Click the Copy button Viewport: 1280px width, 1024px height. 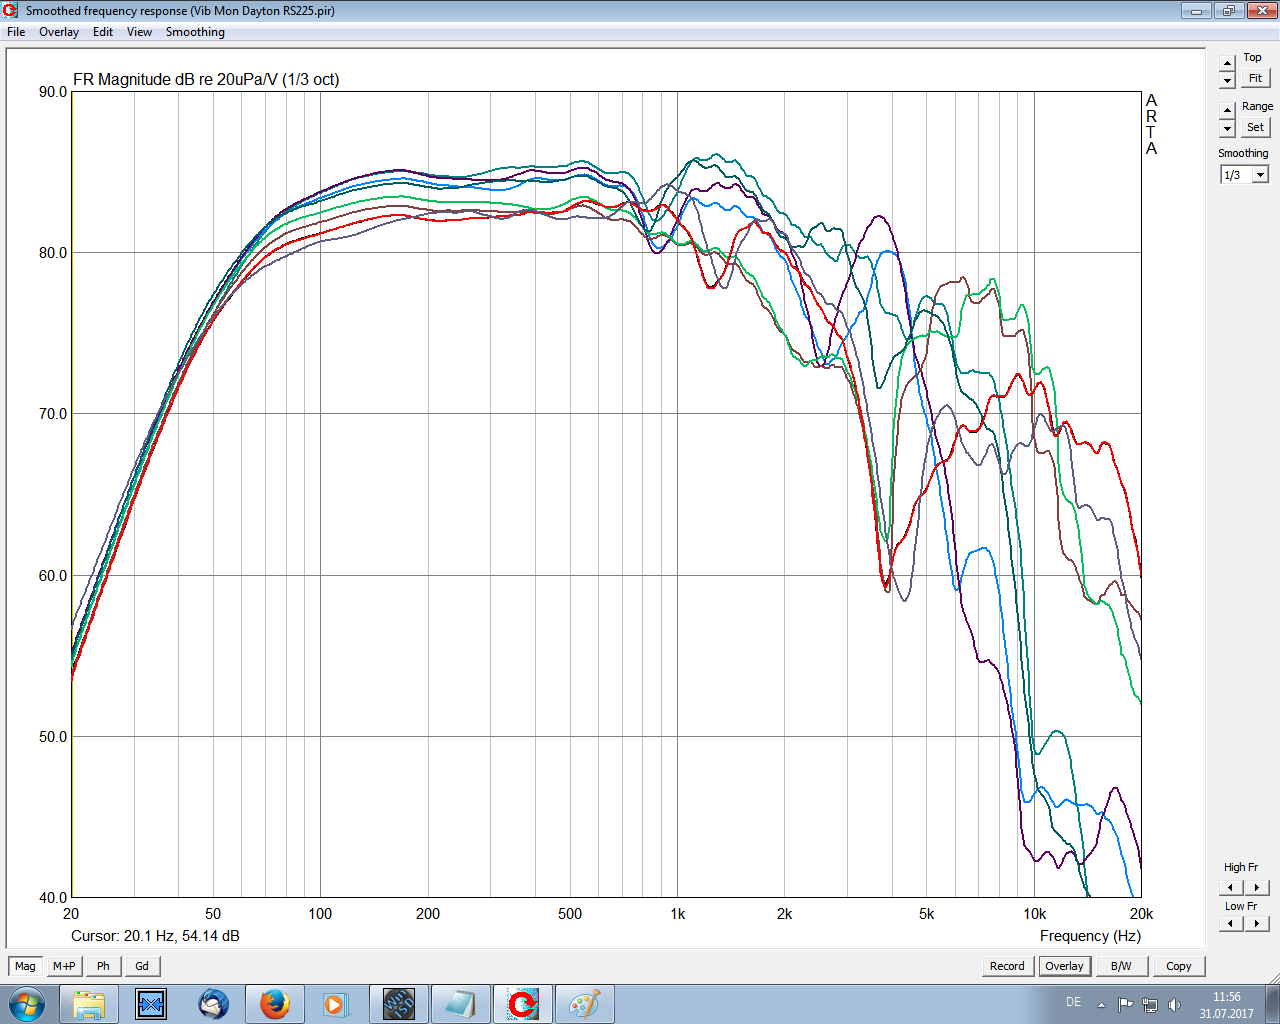[1179, 966]
